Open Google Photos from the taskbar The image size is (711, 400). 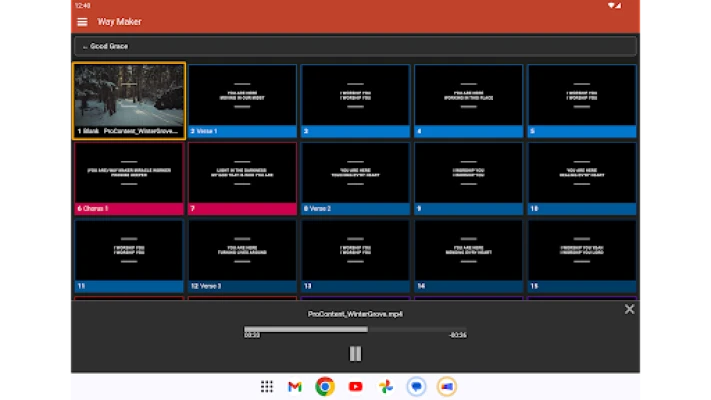click(386, 386)
